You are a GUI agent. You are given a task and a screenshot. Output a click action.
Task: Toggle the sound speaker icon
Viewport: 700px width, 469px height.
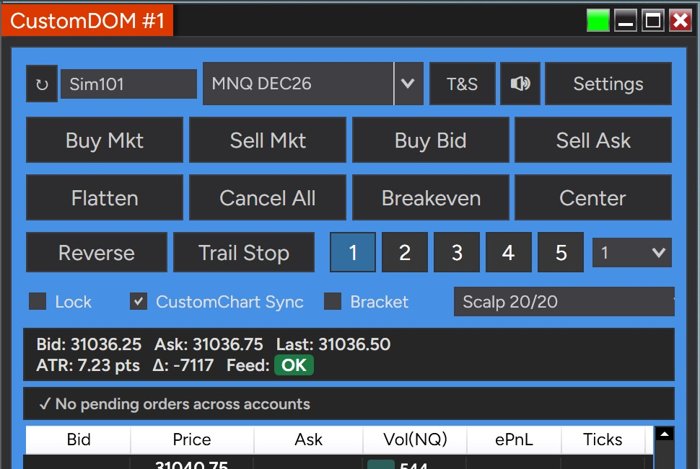click(520, 83)
